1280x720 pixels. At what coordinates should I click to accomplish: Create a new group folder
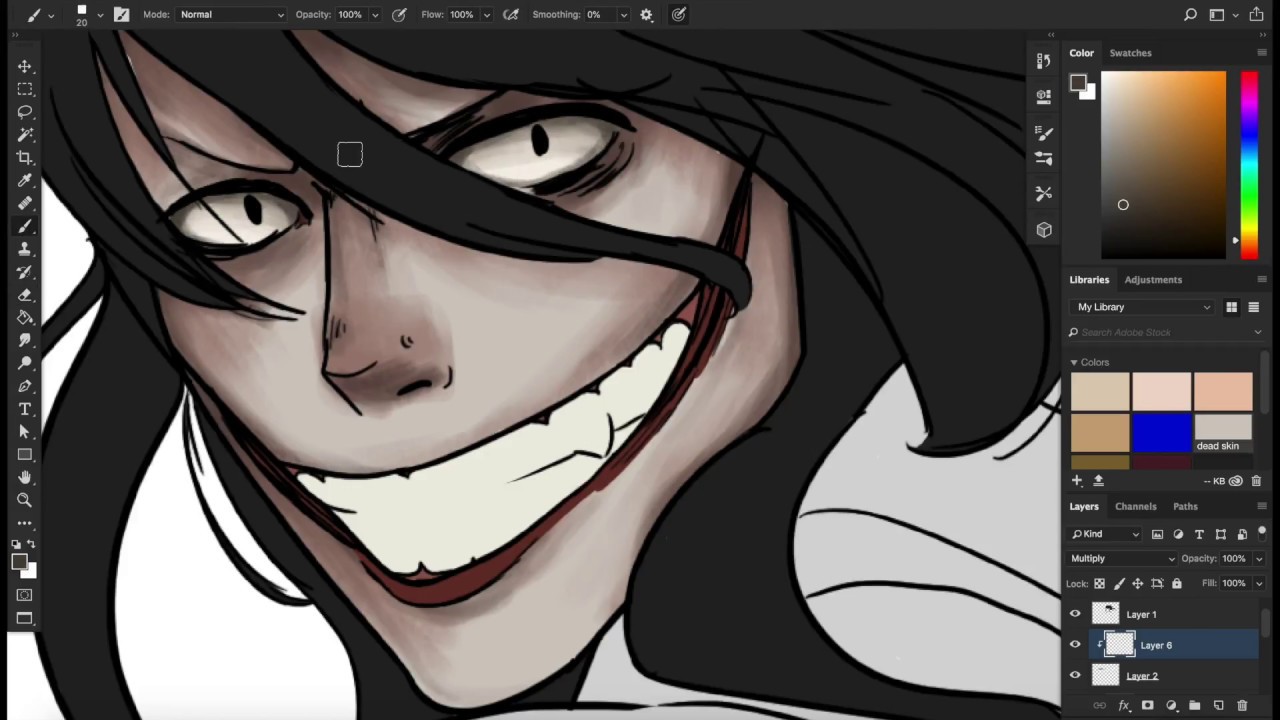1195,705
